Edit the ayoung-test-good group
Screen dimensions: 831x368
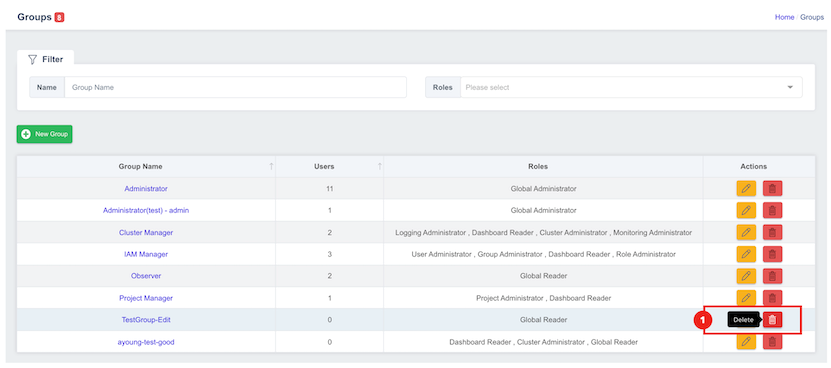[746, 342]
